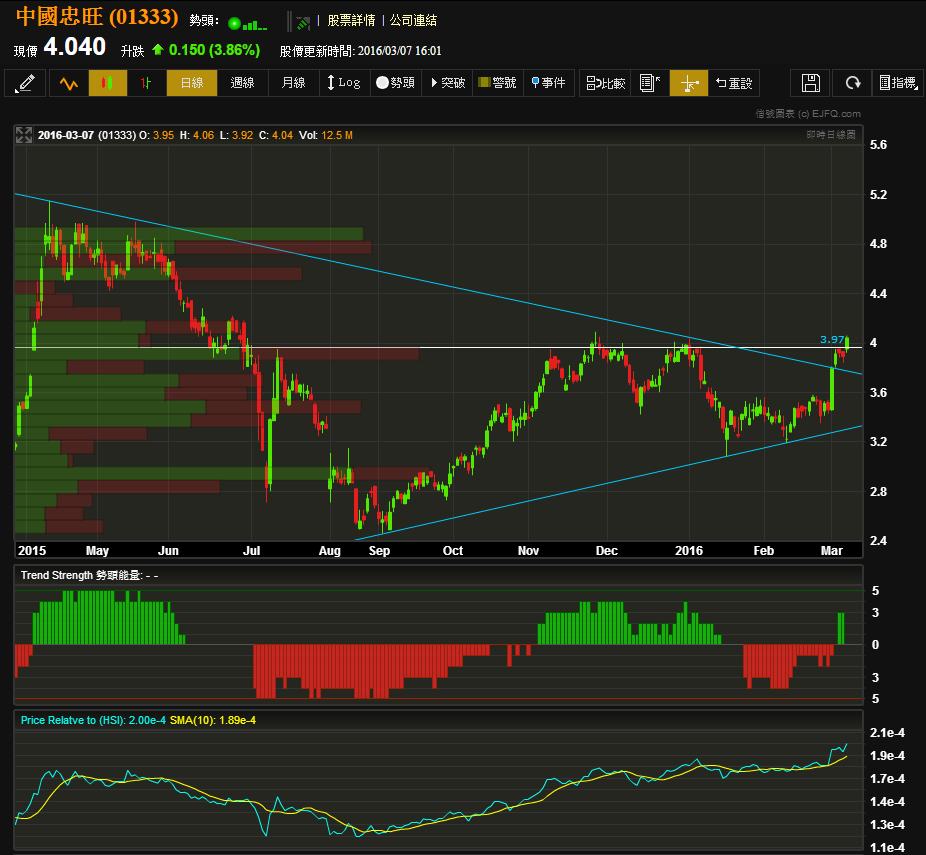Screen dimensions: 926x855
Task: Toggle the 勢頭 momentum overlay
Action: (395, 83)
